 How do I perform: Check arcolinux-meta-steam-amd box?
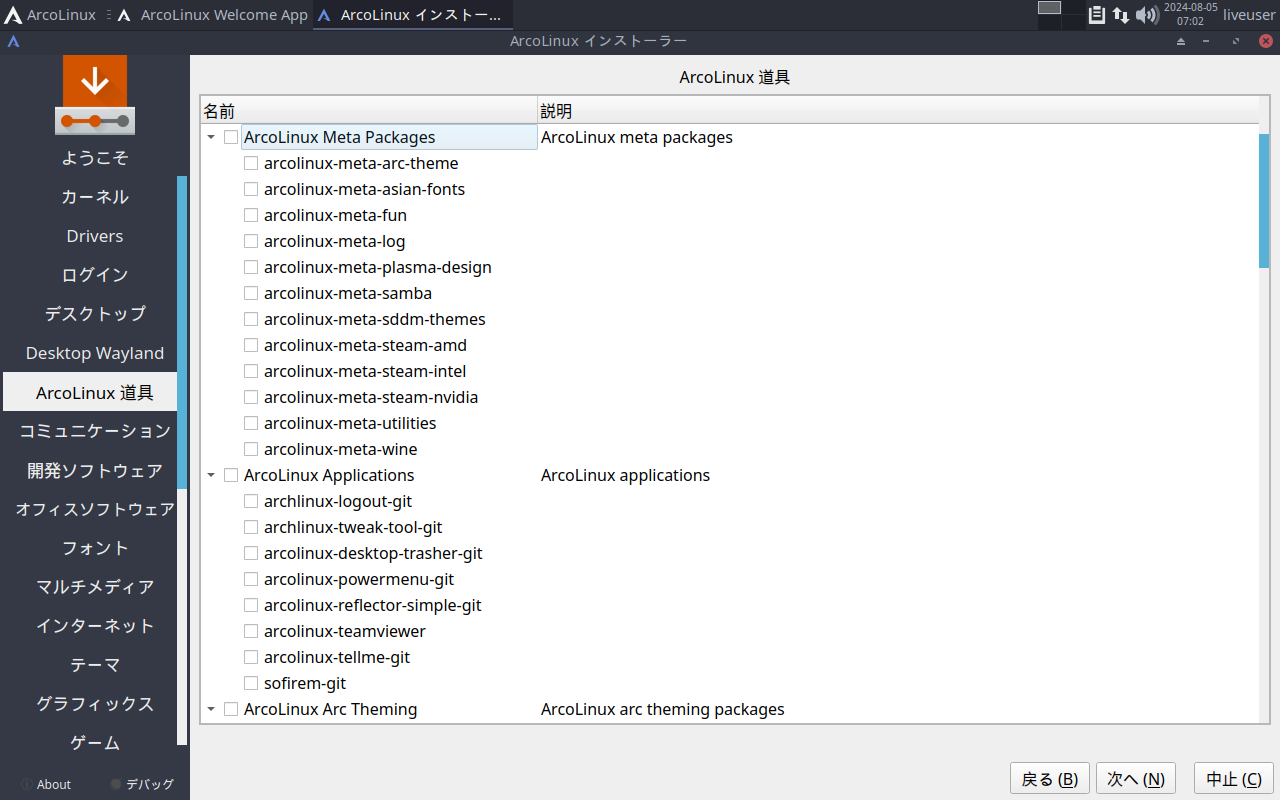coord(251,345)
